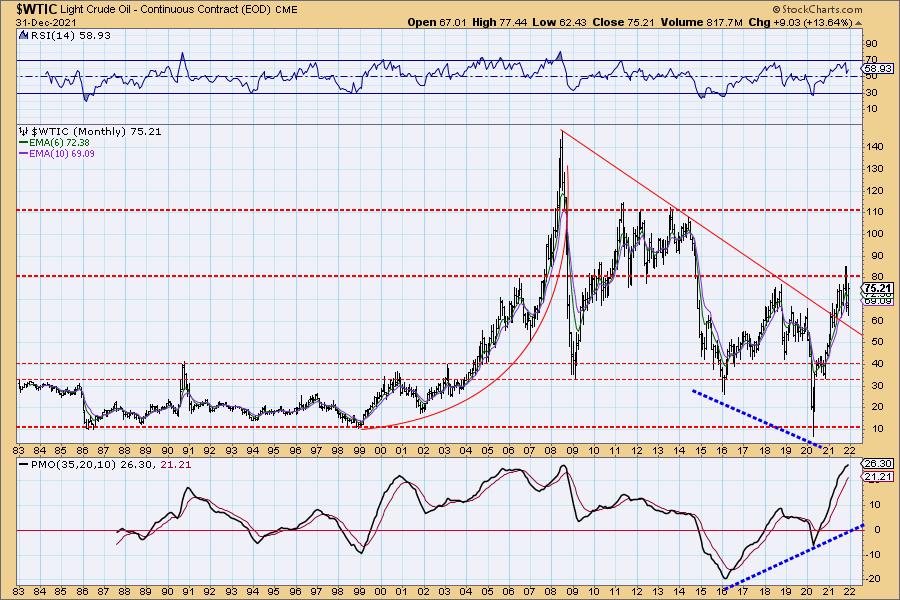Click the $WTIC (Monthly) 75.21 legend label
The width and height of the screenshot is (900, 600).
[96, 131]
